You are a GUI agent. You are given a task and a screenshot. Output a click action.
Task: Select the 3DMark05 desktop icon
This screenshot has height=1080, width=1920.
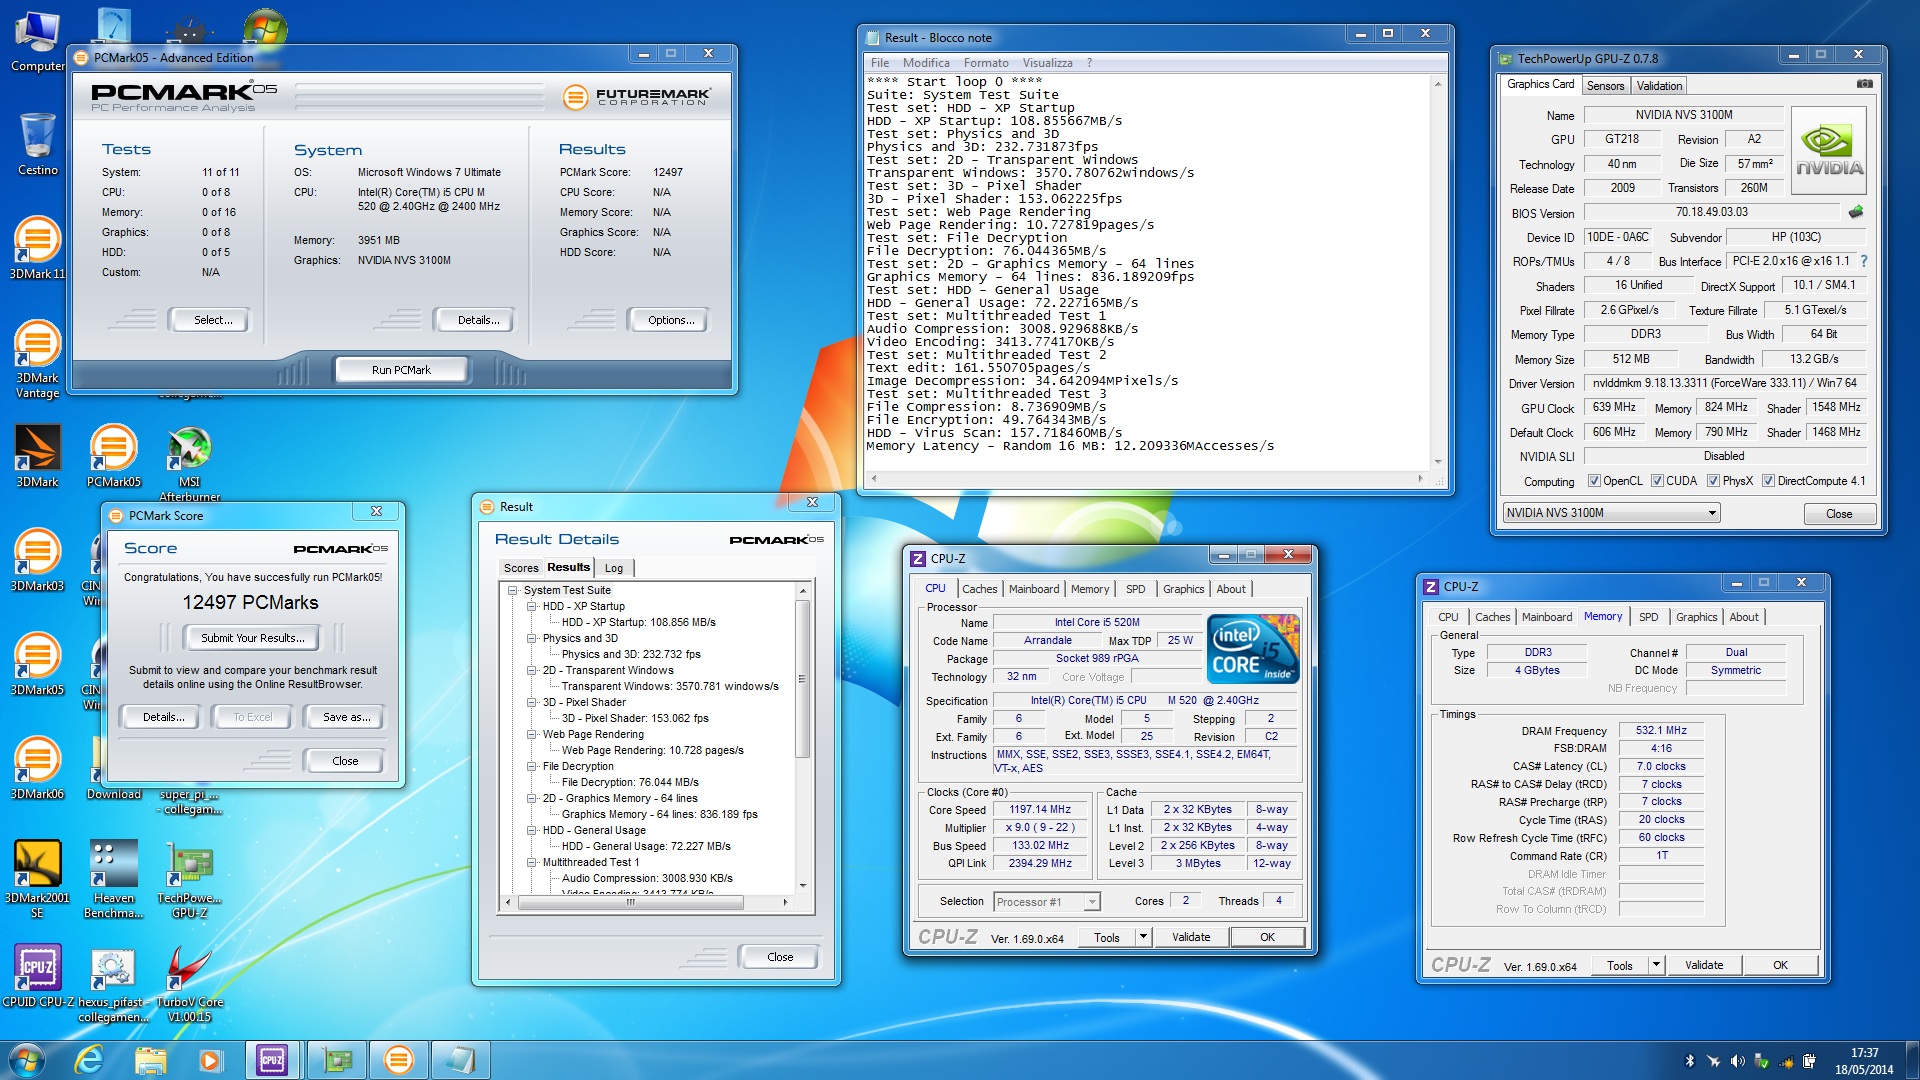(x=37, y=664)
